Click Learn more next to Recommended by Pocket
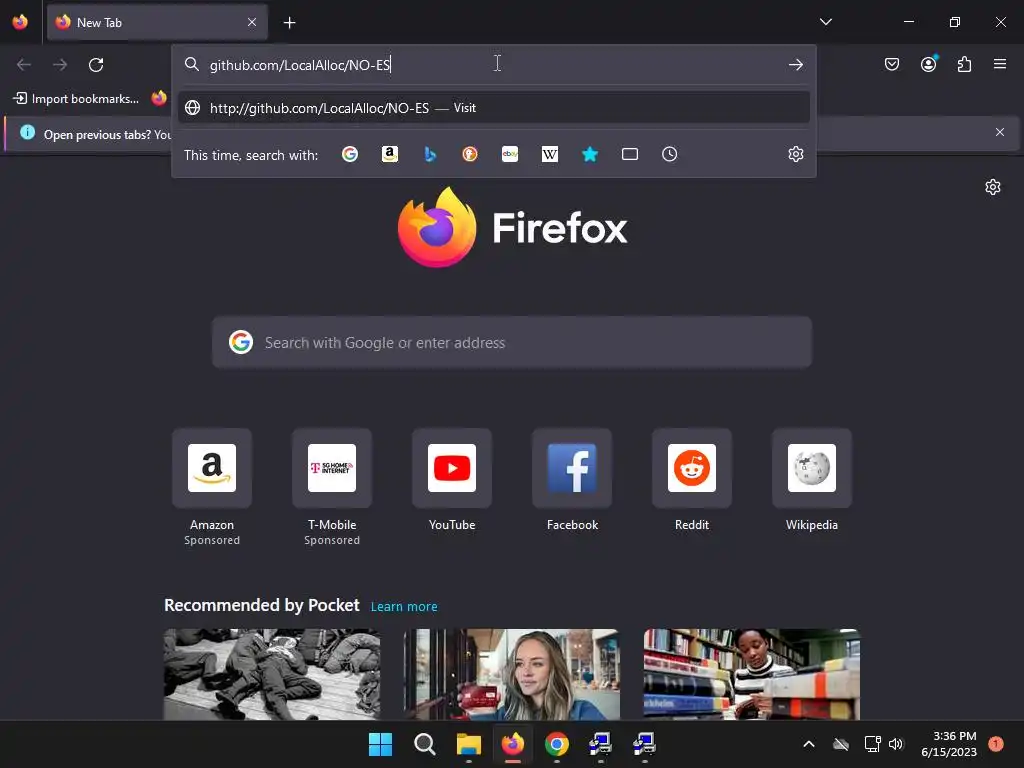1024x768 pixels. (x=404, y=607)
